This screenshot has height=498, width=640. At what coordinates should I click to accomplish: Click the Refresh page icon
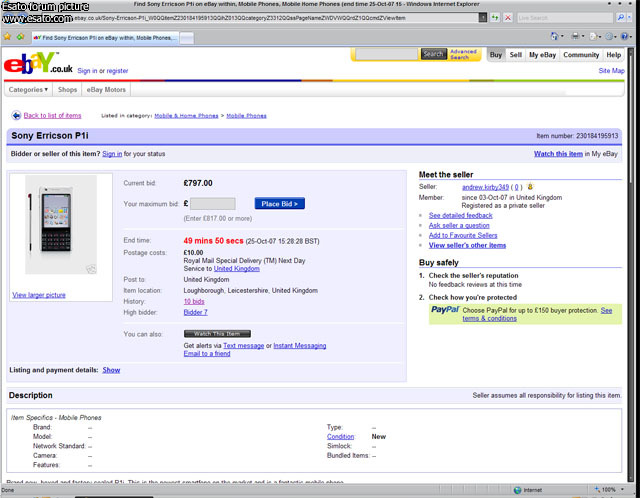coord(495,18)
